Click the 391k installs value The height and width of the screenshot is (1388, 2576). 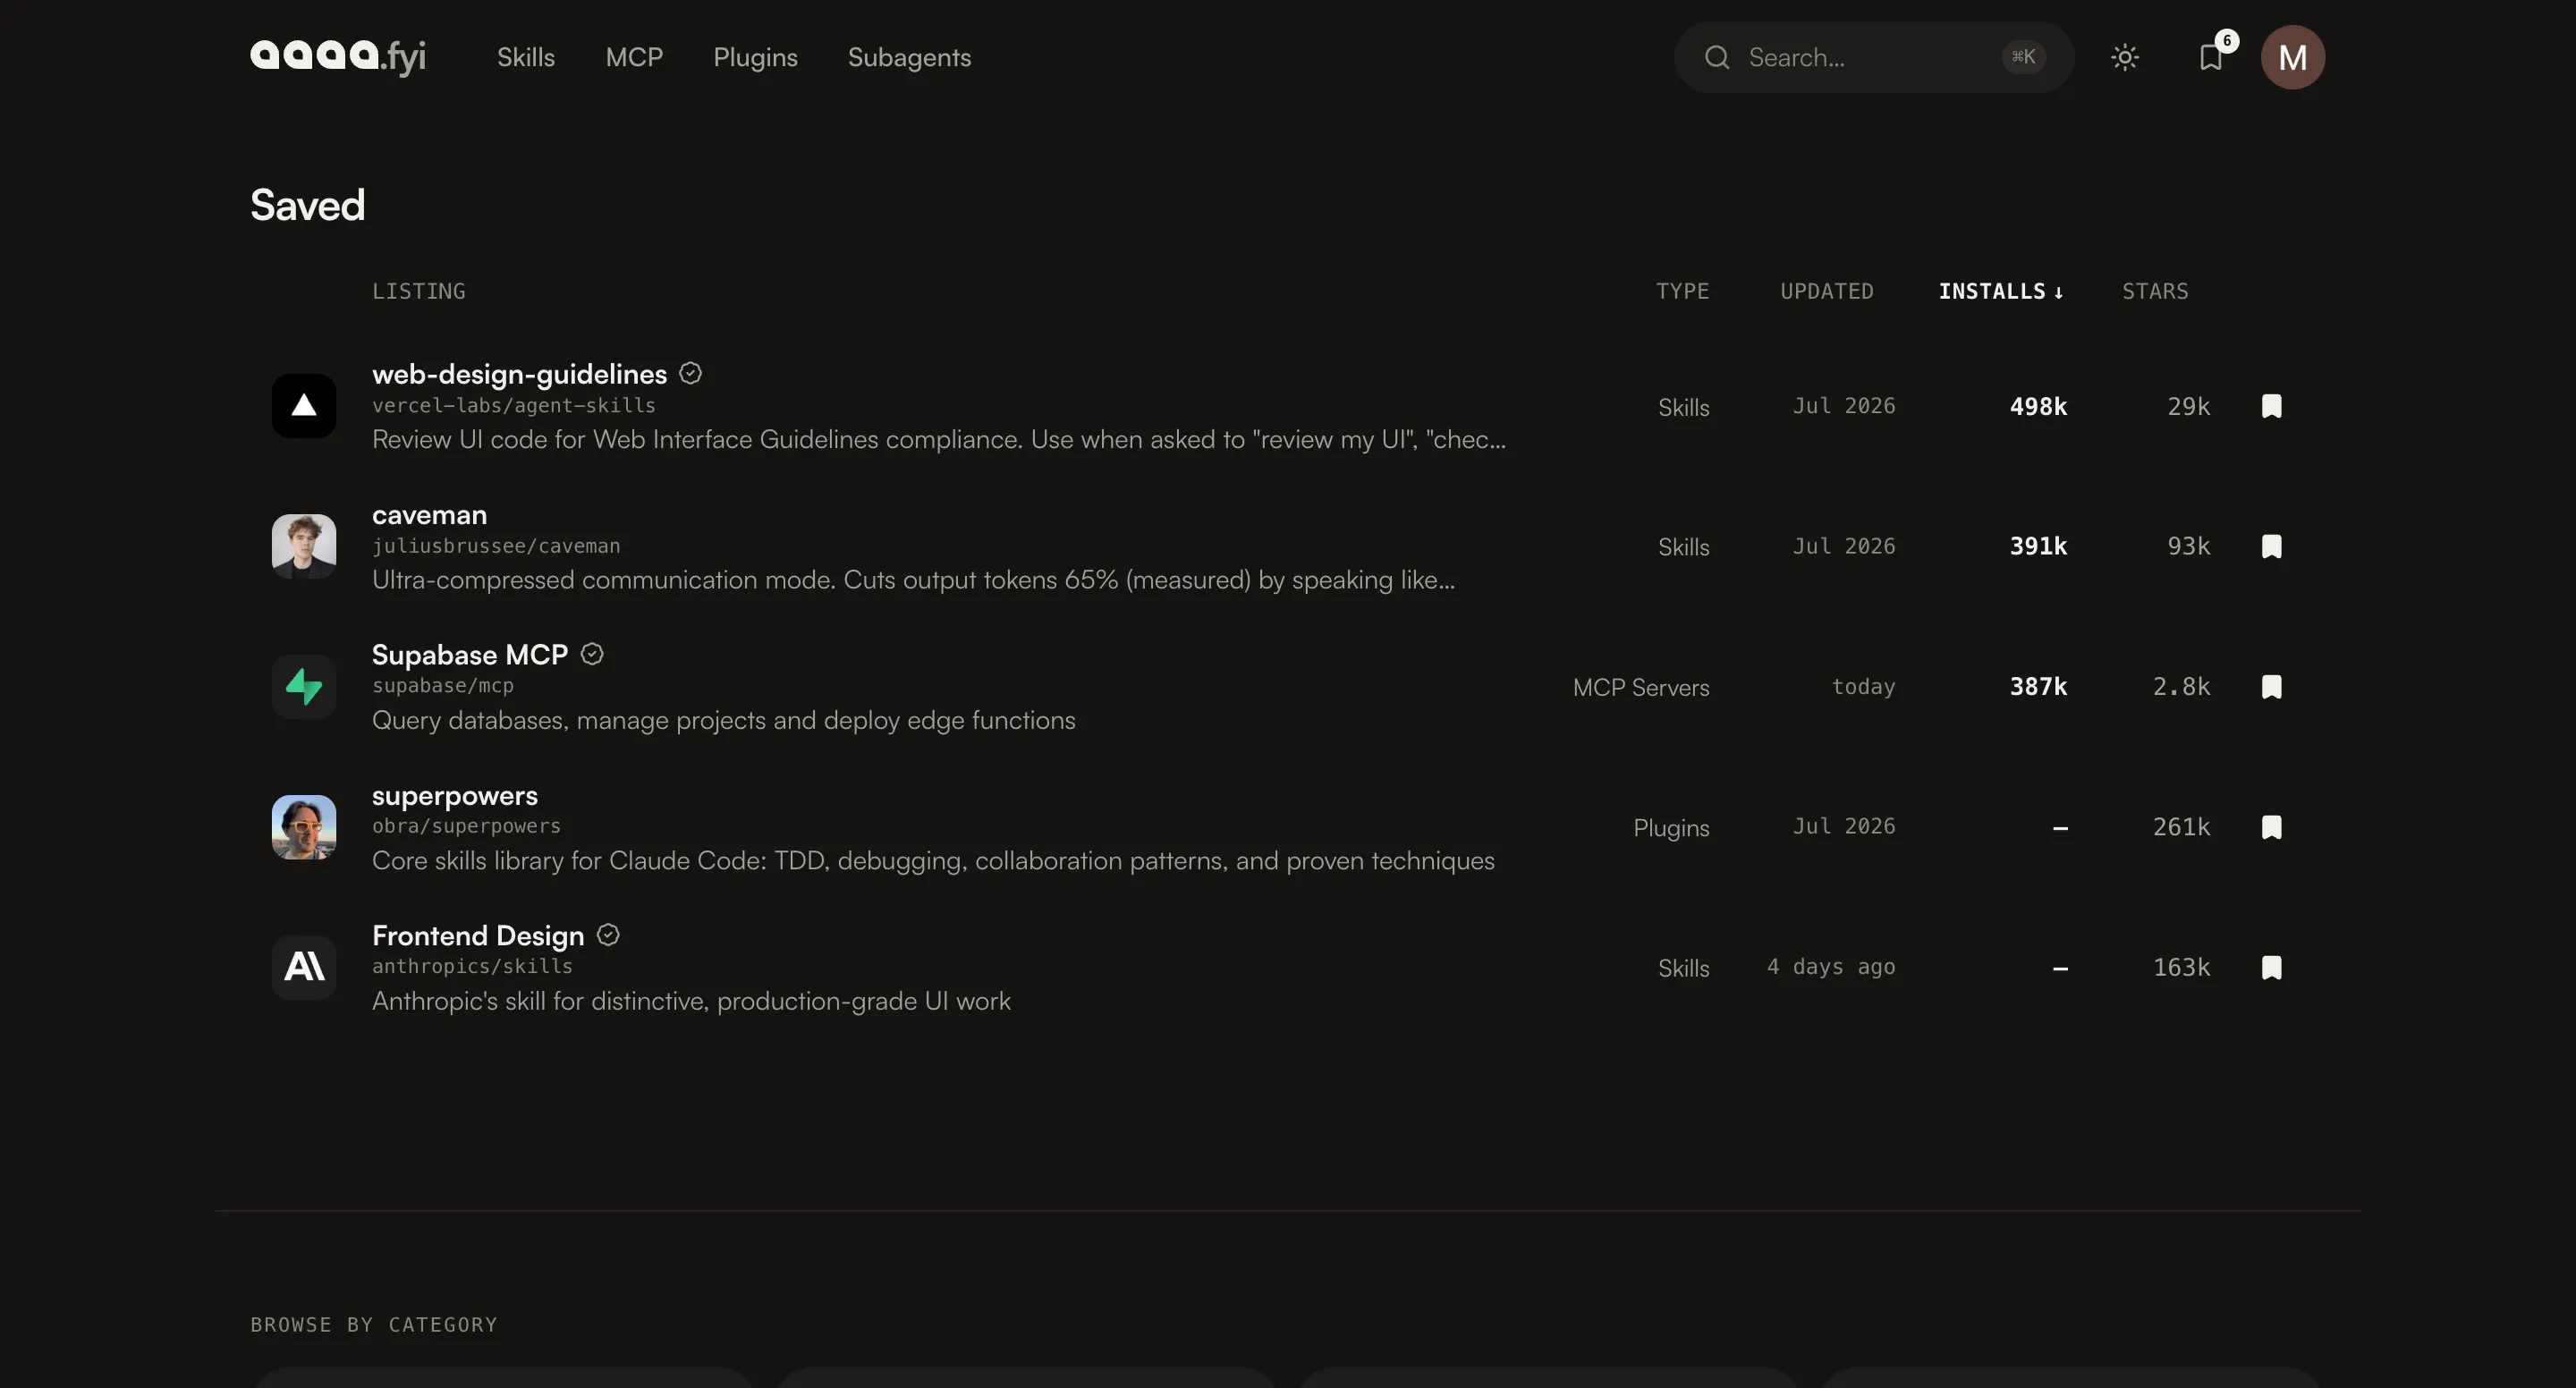(2038, 546)
